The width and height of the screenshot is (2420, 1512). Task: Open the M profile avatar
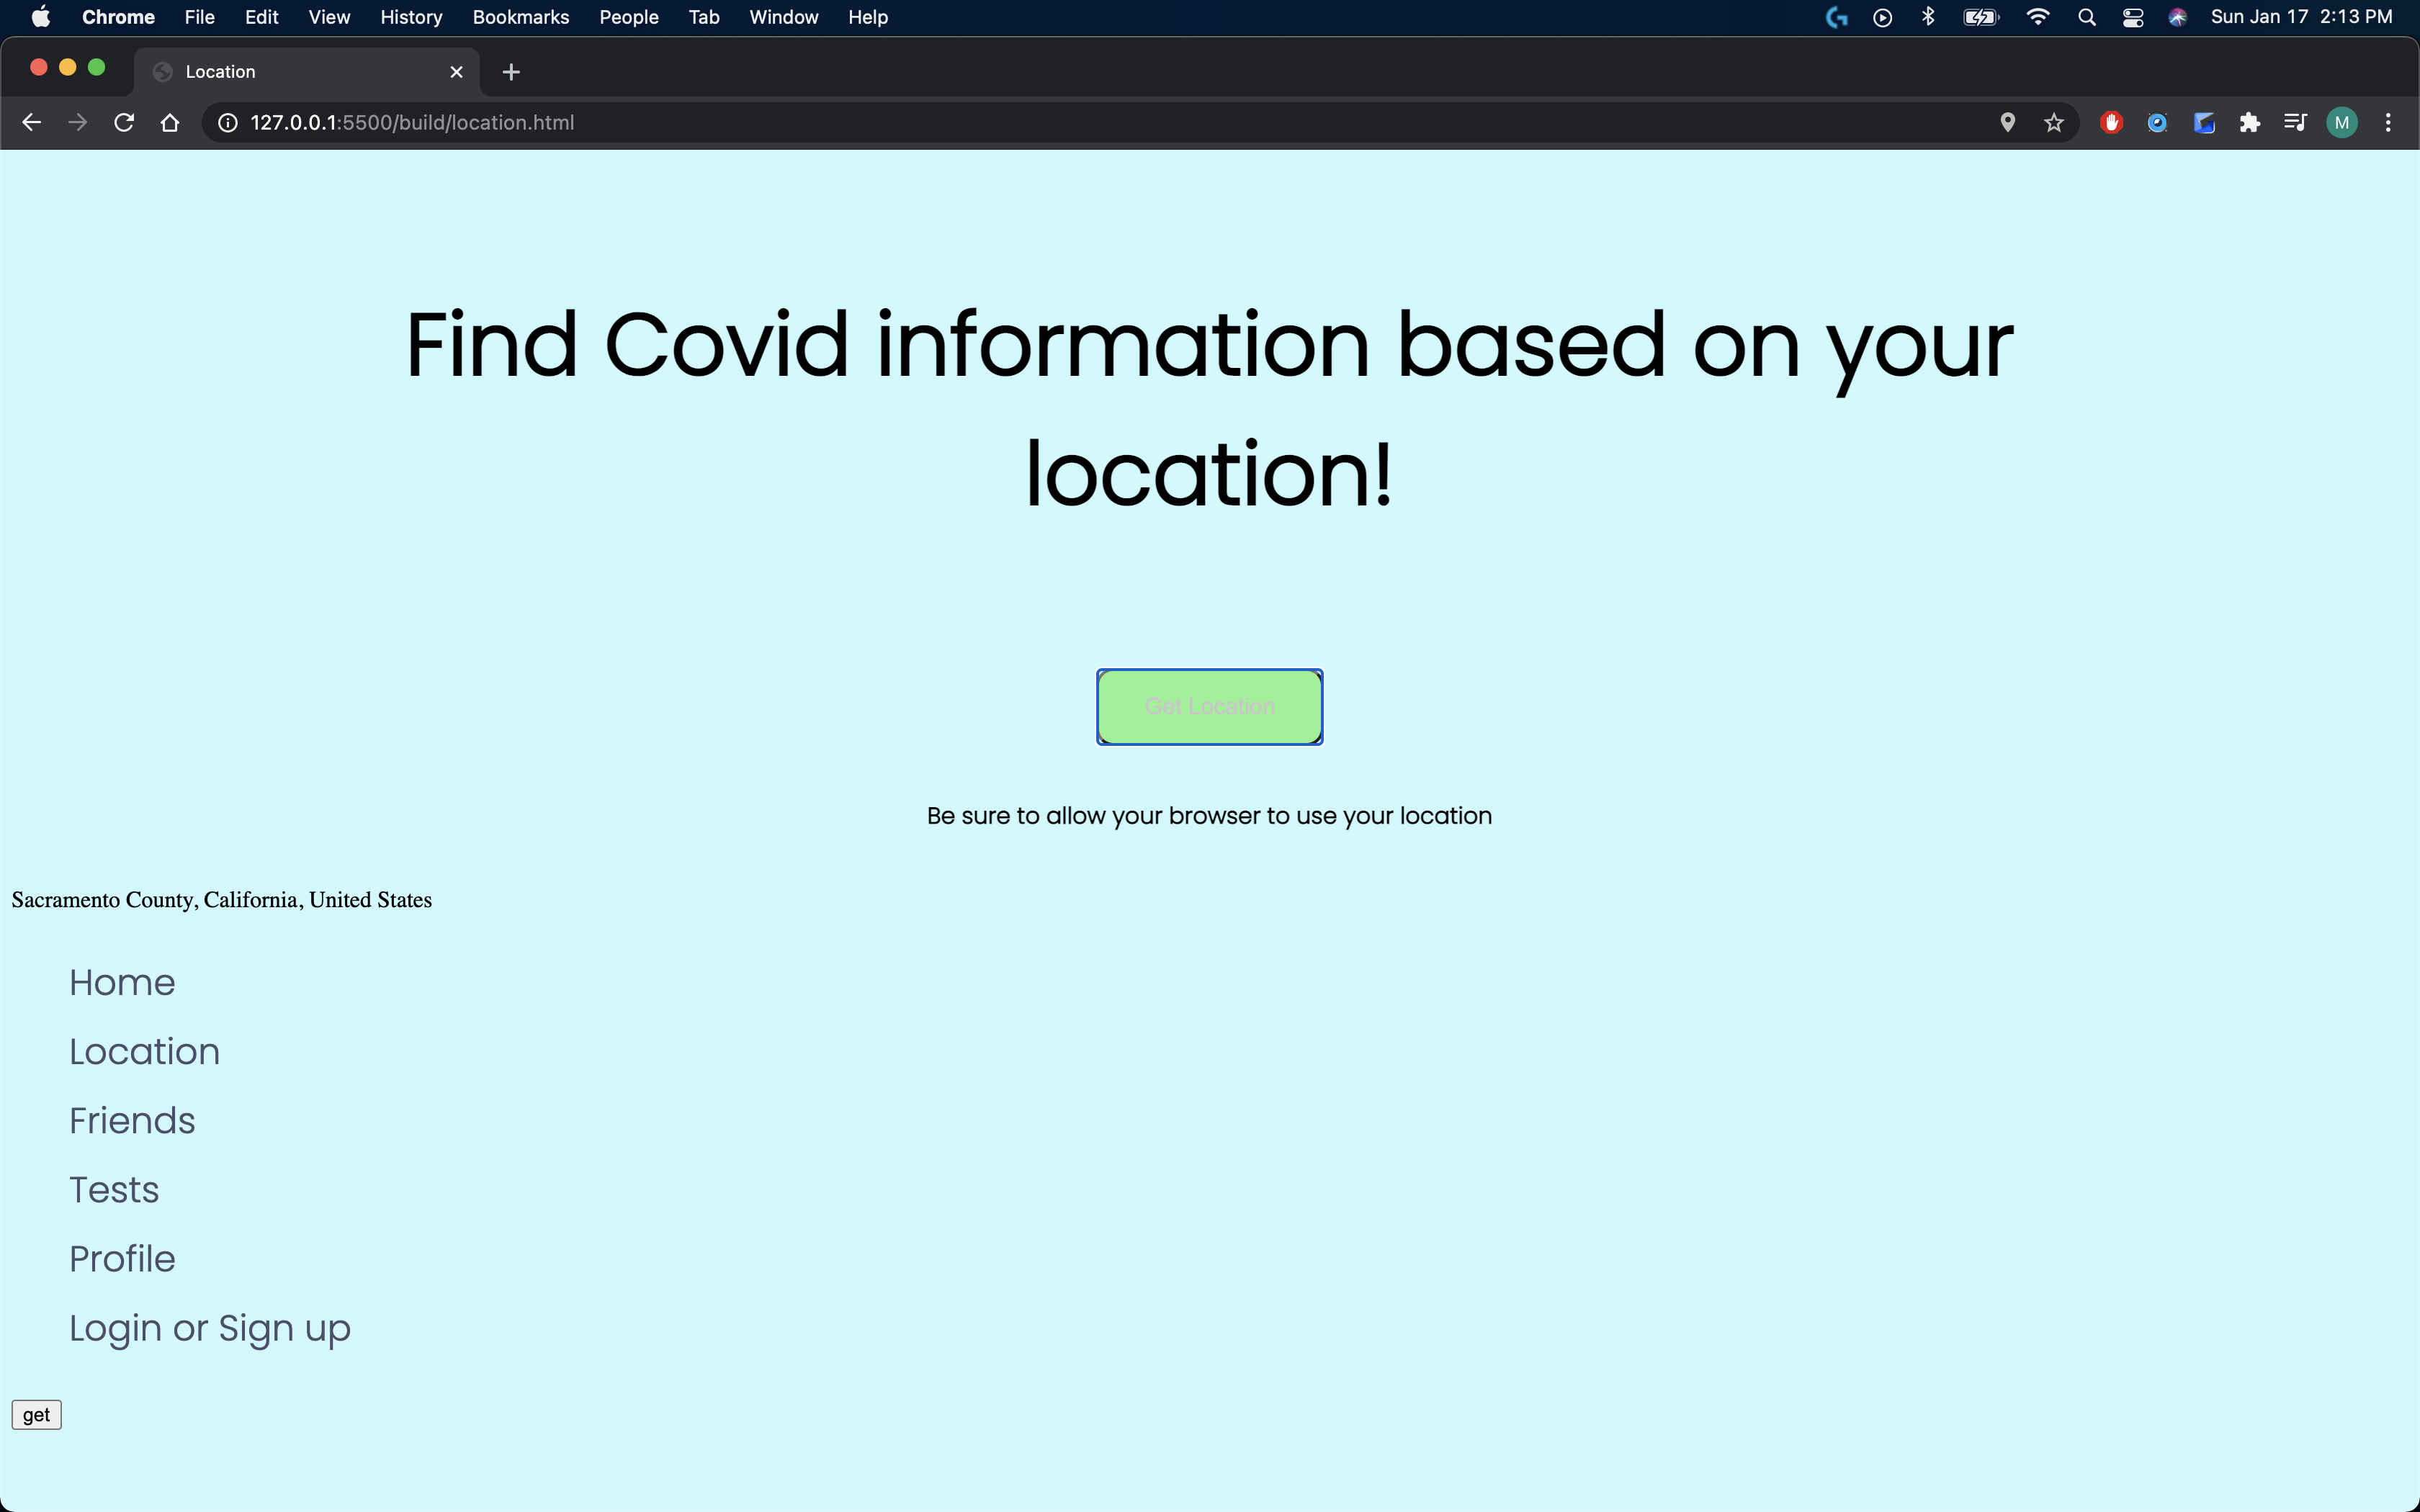click(2342, 122)
